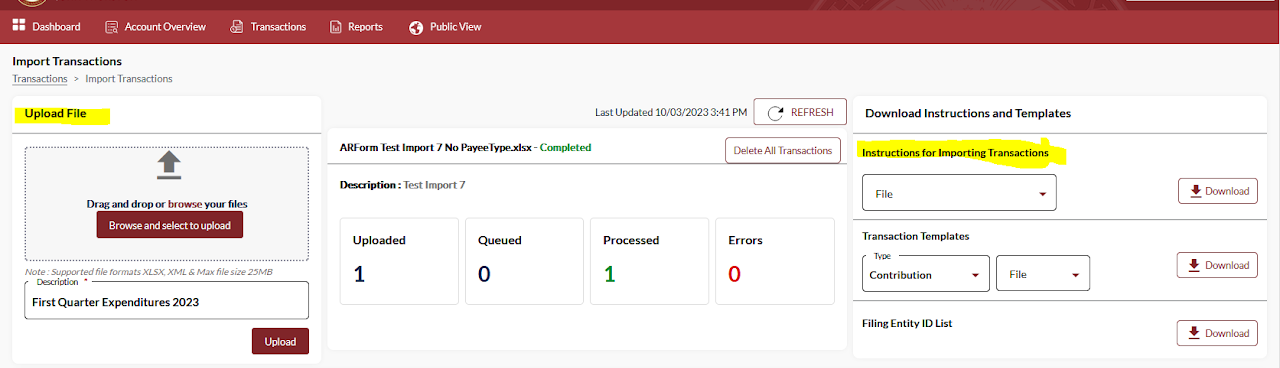Open the template Type Contribution dropdown
Screen dimensions: 1280x368
[x=926, y=273]
